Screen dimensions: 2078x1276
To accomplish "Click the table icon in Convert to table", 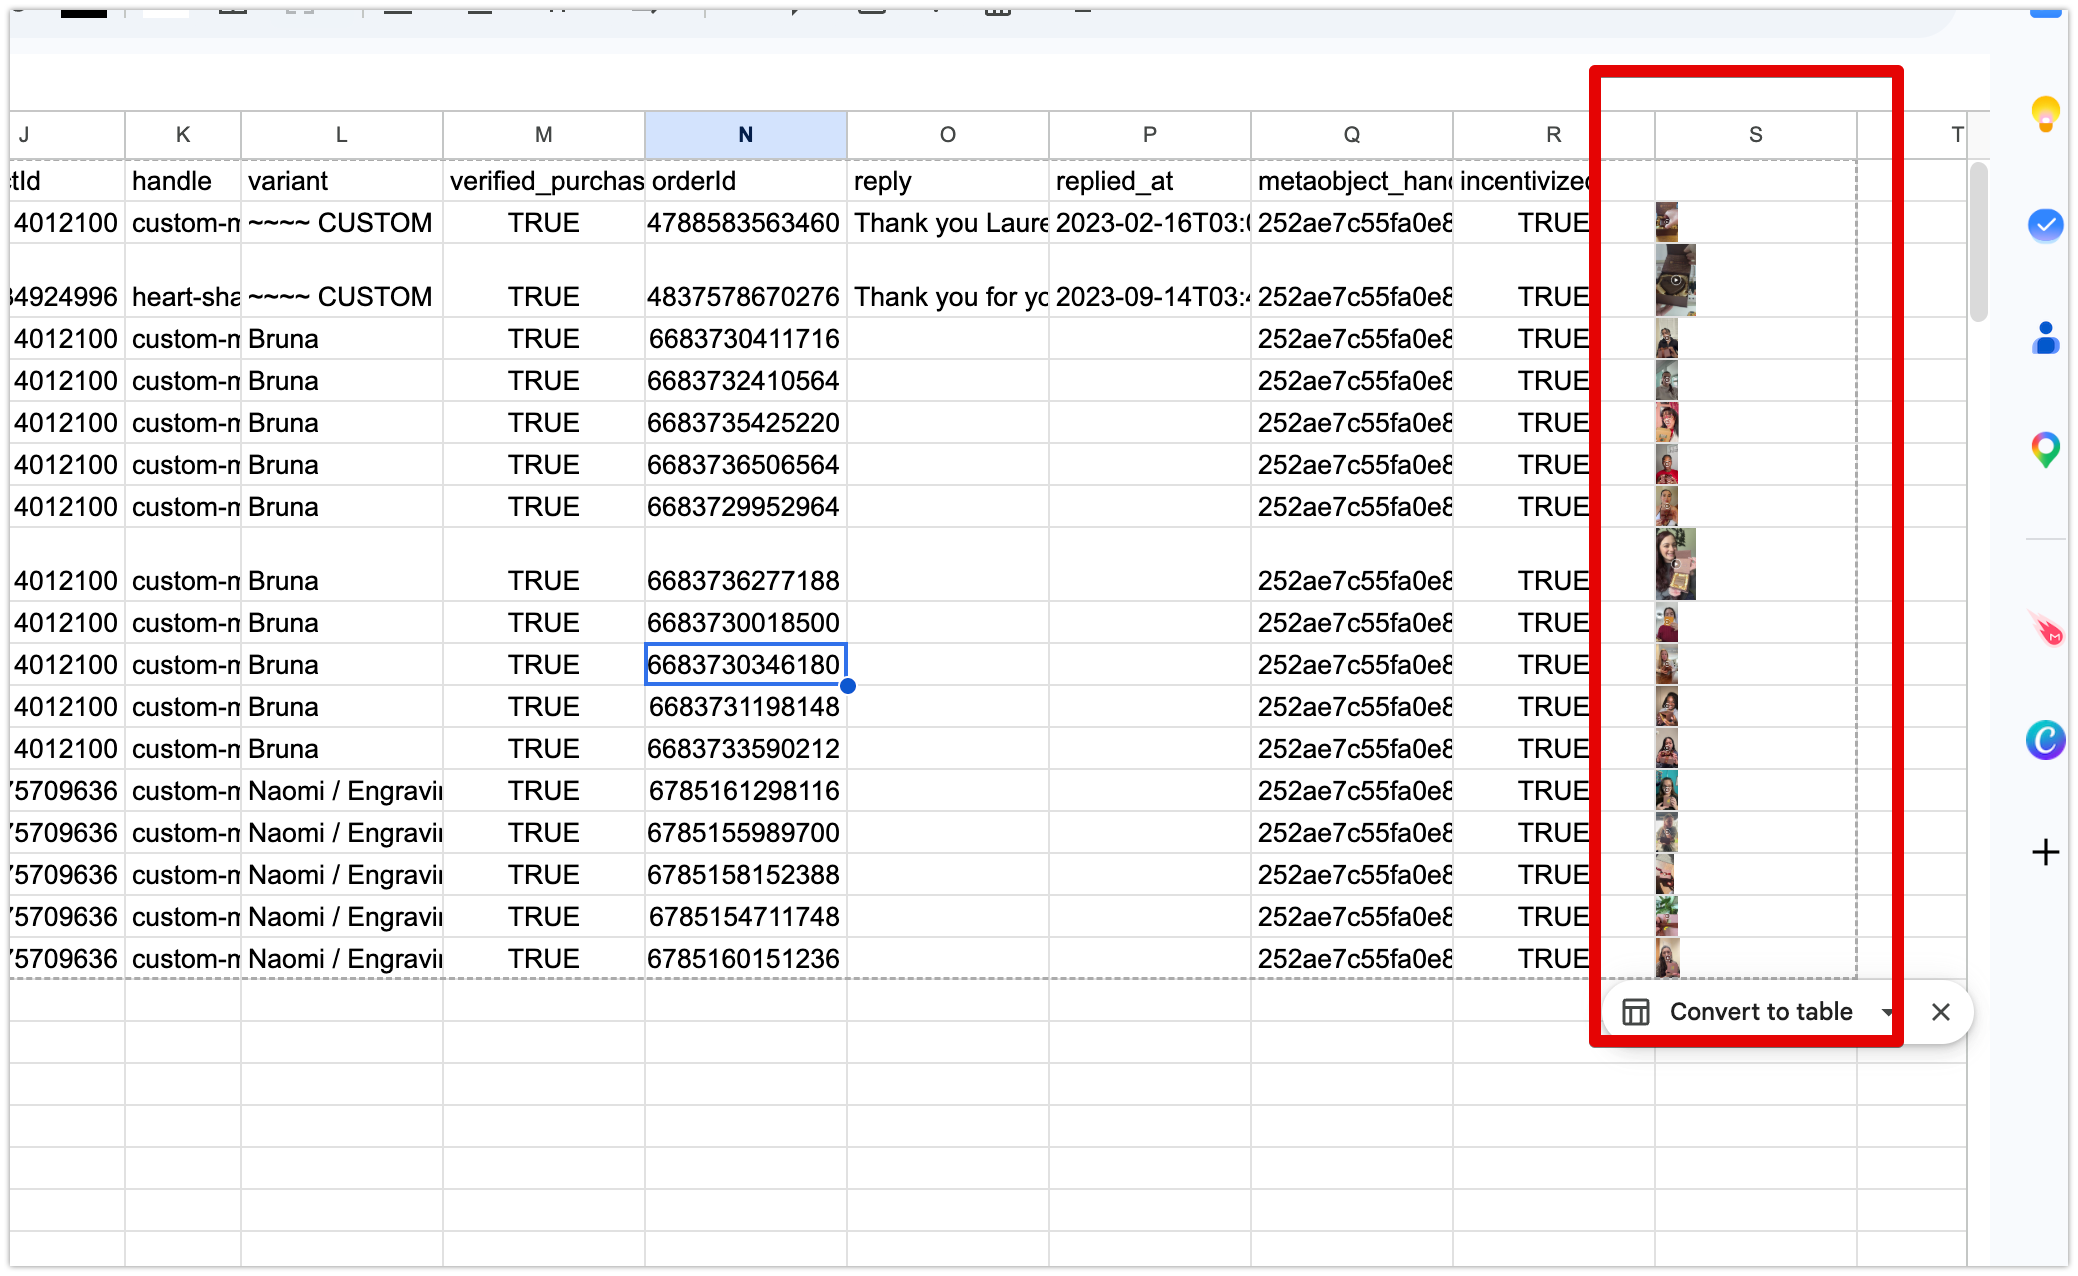I will click(x=1635, y=1012).
